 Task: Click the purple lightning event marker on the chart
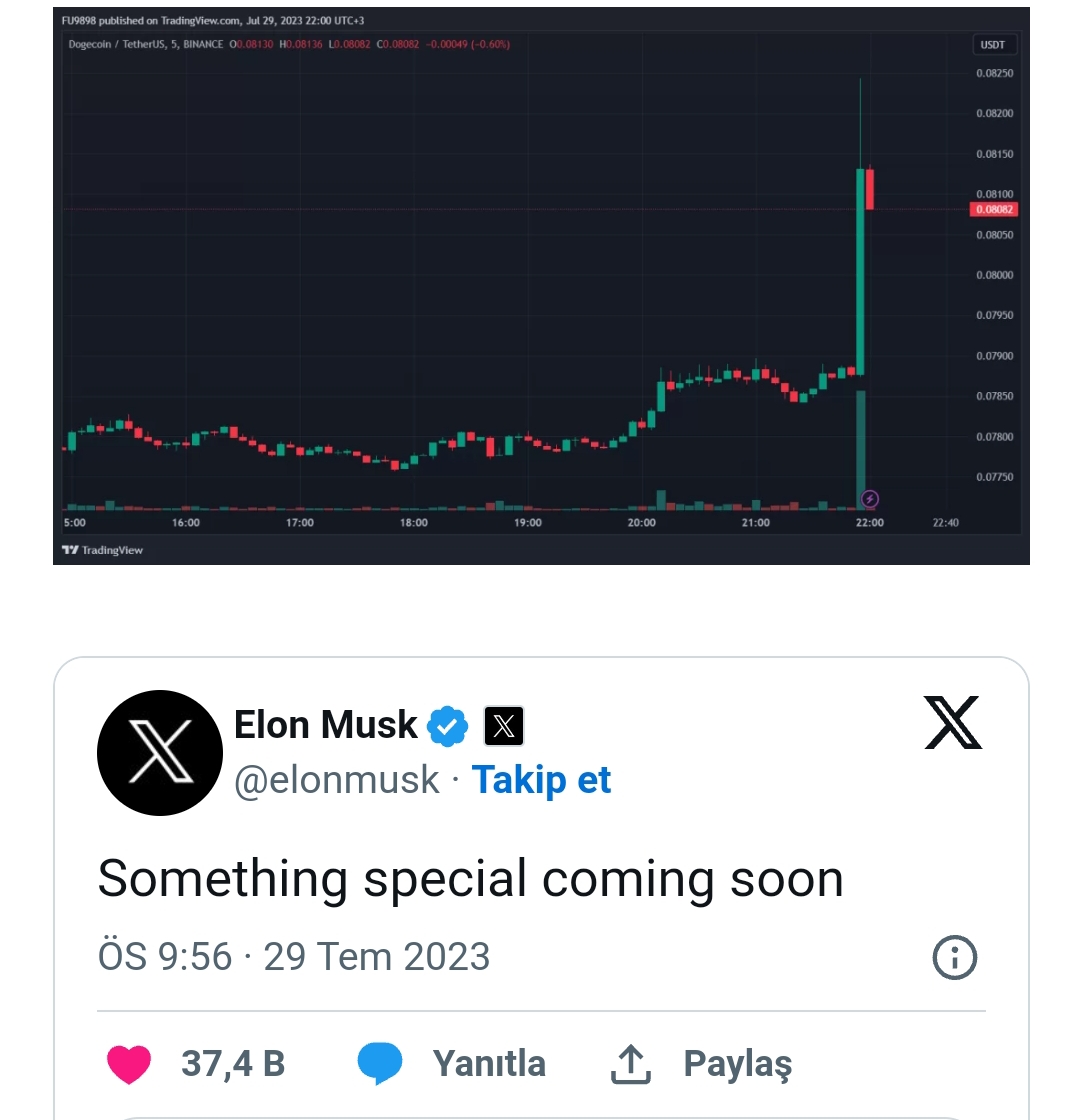pyautogui.click(x=869, y=499)
